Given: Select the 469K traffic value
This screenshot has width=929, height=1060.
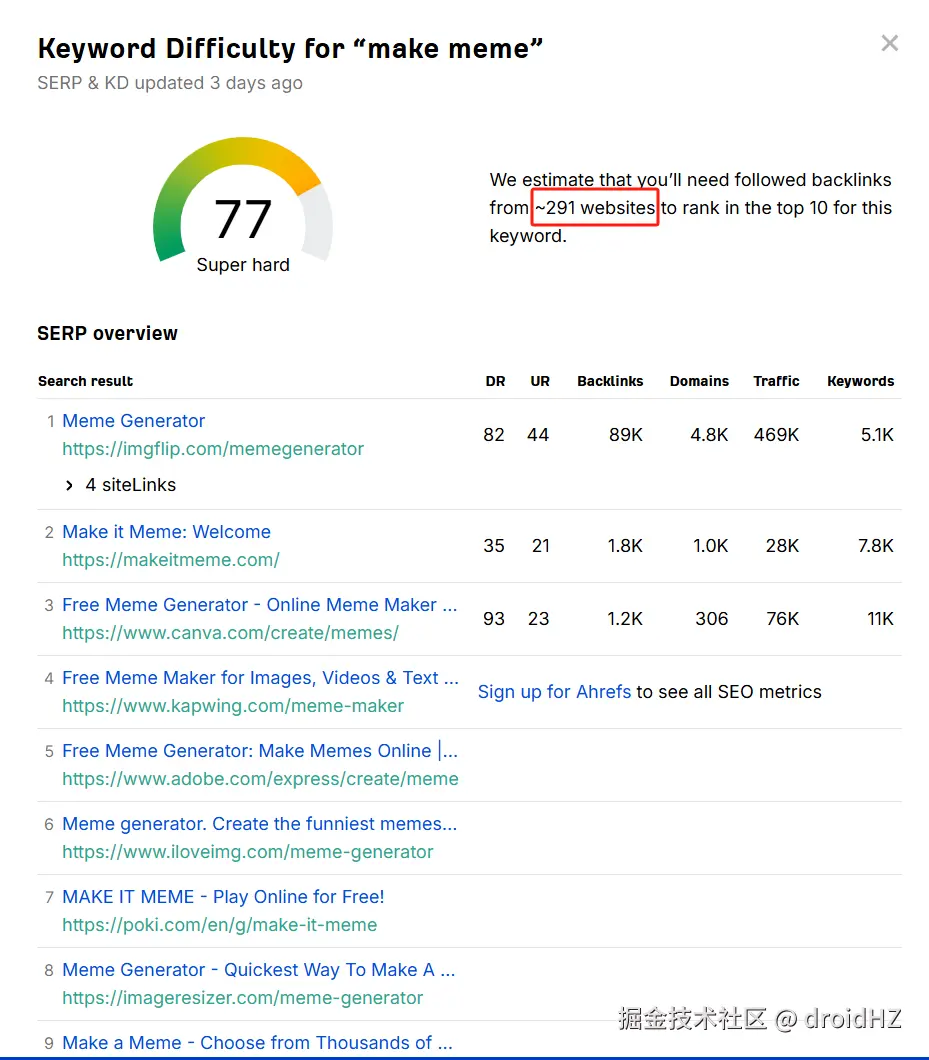Looking at the screenshot, I should [x=776, y=435].
